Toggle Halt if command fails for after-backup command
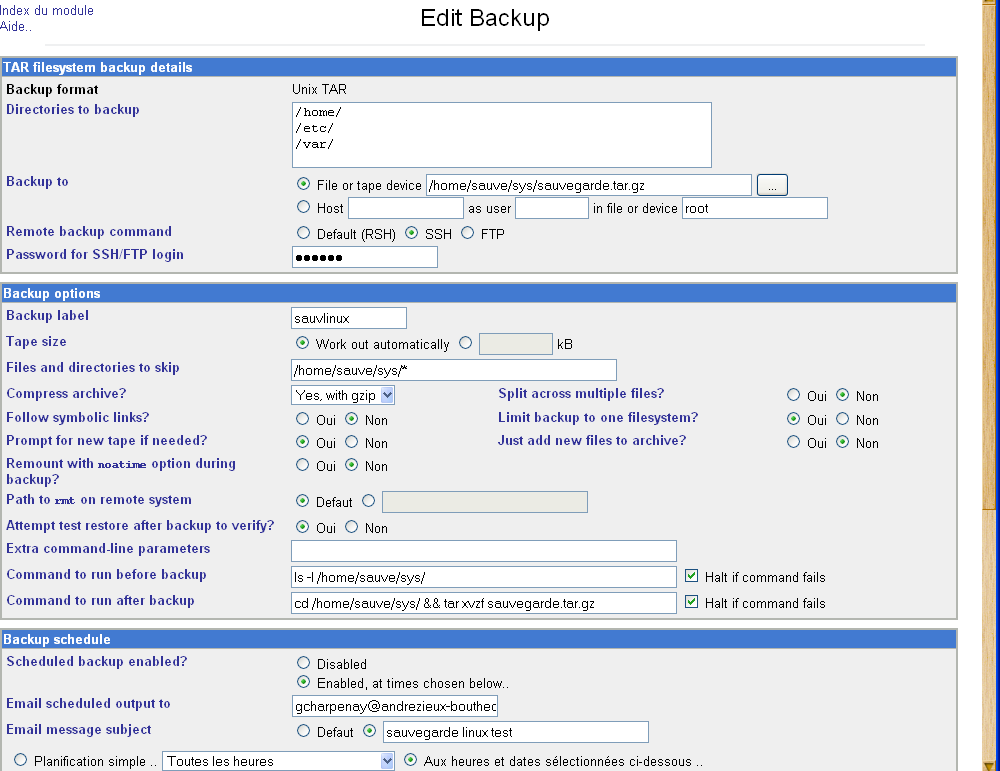The width and height of the screenshot is (1000, 771). (691, 603)
